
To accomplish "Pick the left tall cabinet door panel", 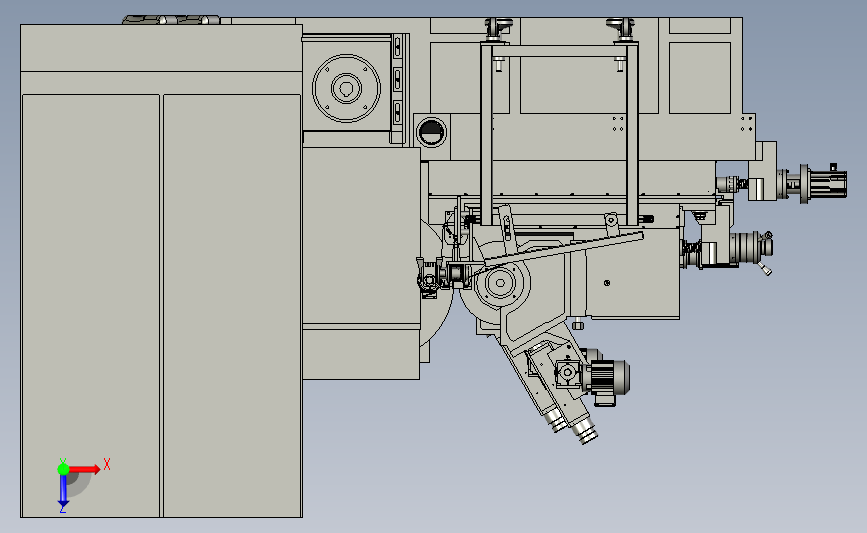I will (x=91, y=305).
